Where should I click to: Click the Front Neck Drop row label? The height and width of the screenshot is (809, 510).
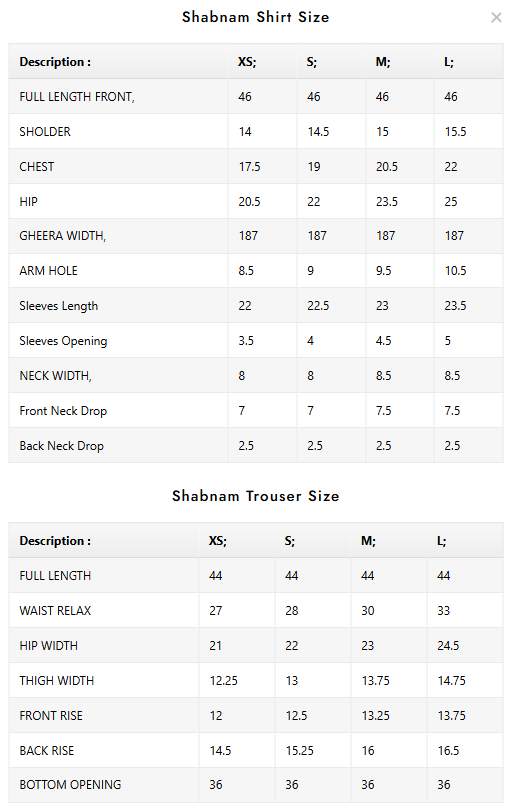pyautogui.click(x=63, y=411)
